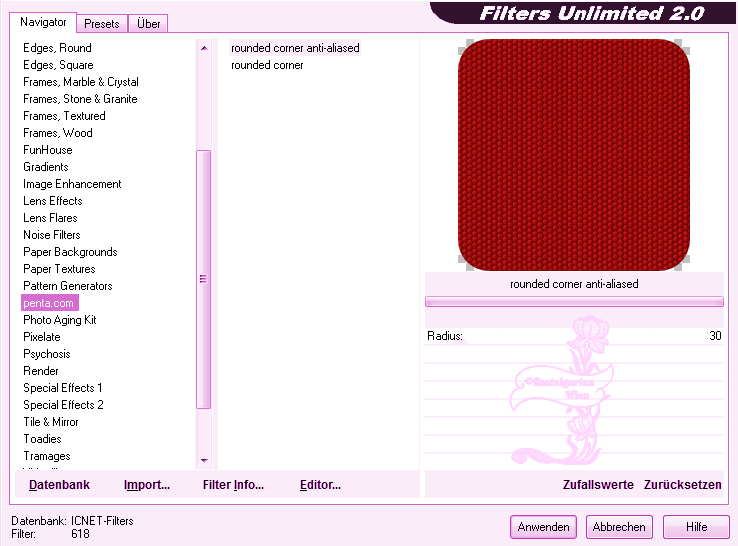Select Pixelate category
The width and height of the screenshot is (738, 546).
[x=41, y=337]
